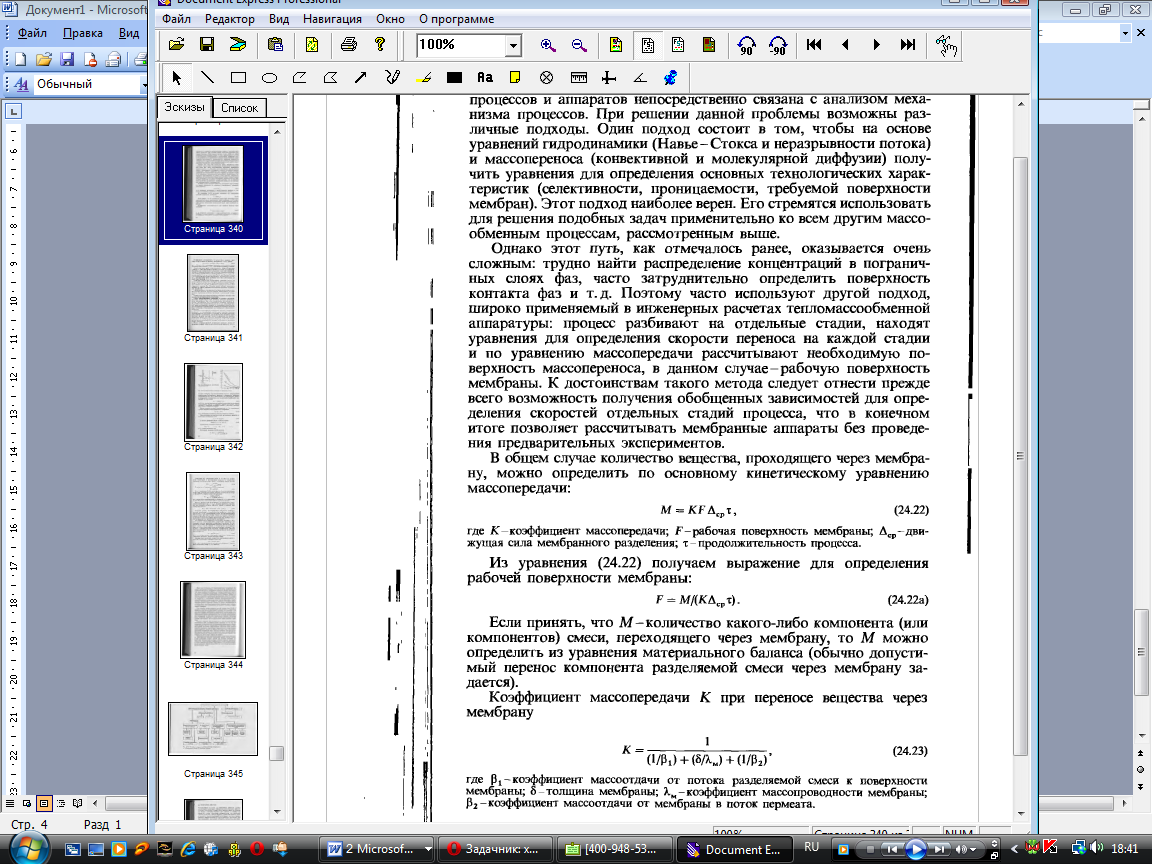Go to the previous page
Image resolution: width=1152 pixels, height=864 pixels.
tap(845, 45)
